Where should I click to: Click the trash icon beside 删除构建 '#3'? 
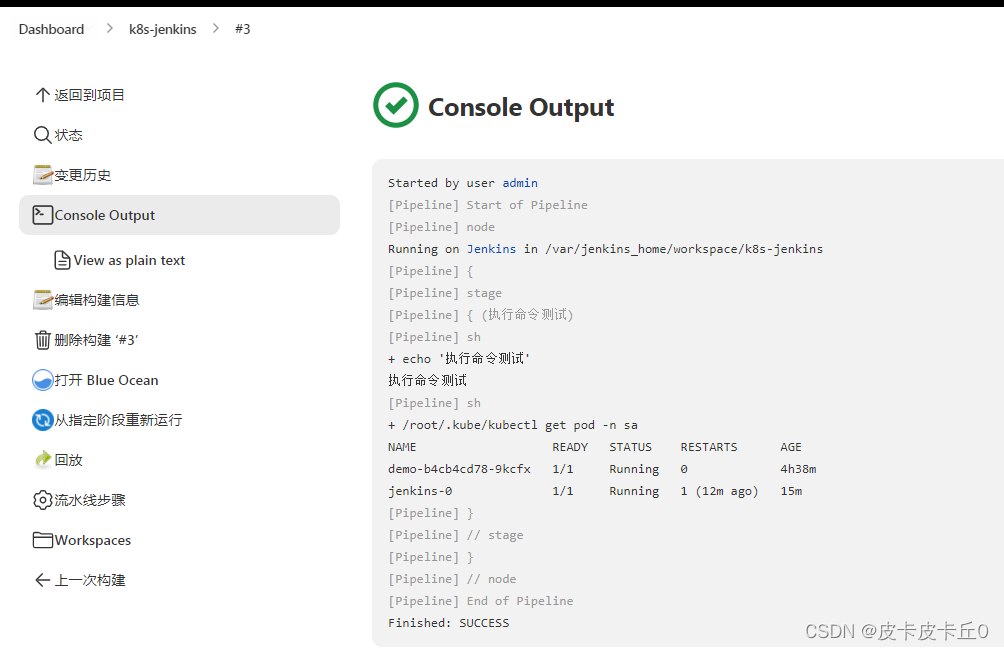coord(42,340)
